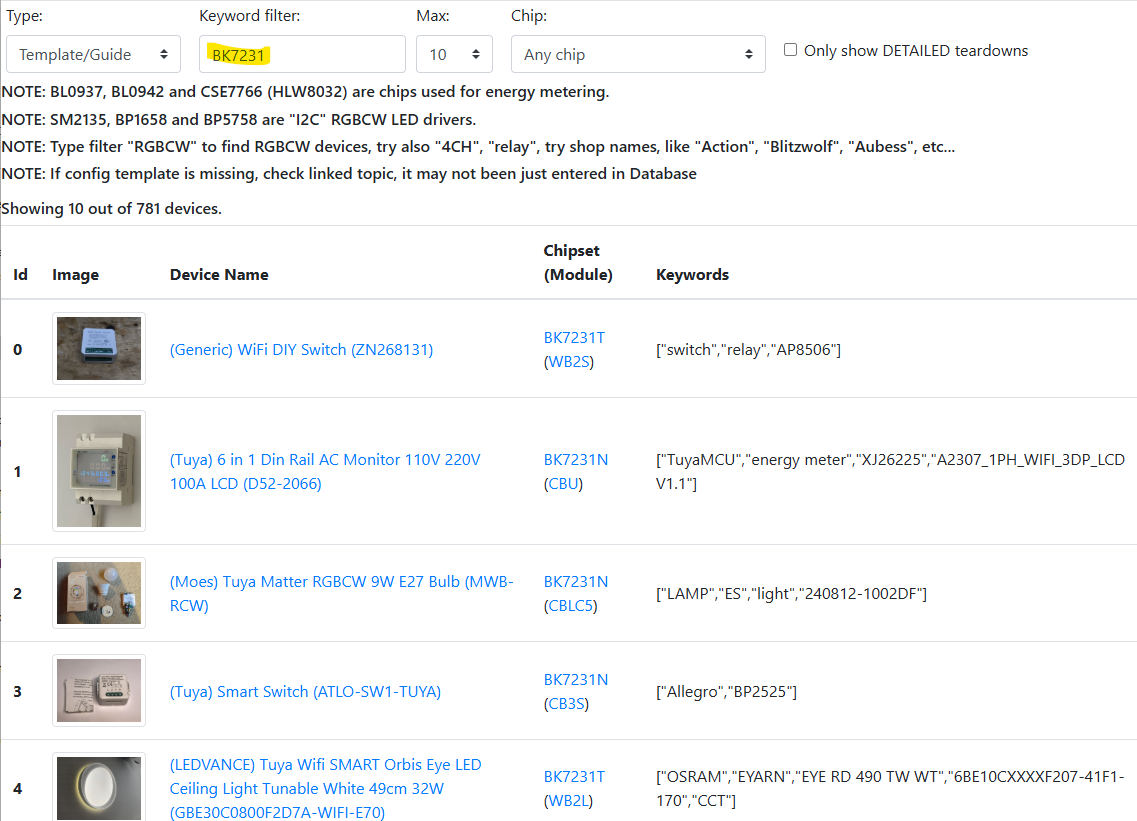Click the note about missing config template
1137x821 pixels.
349,174
